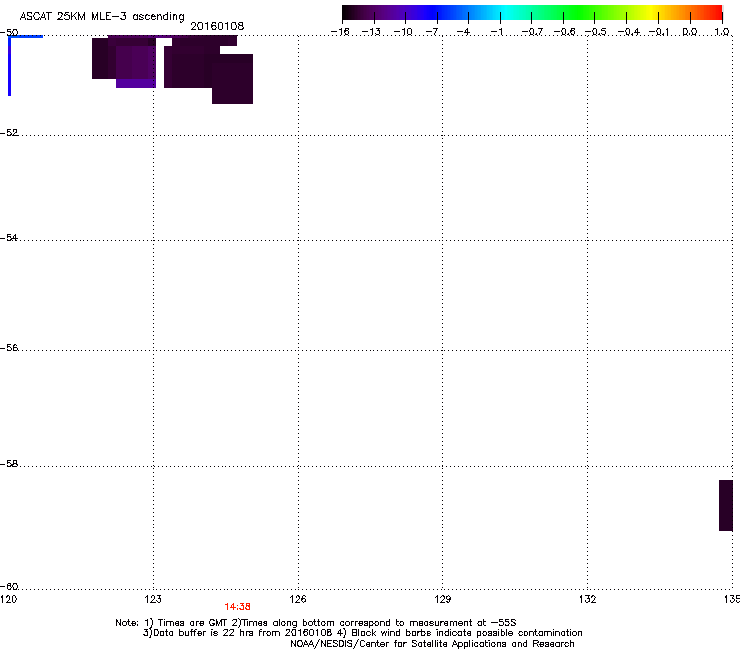This screenshot has width=740, height=650.
Task: Click the 0.0 color bar label
Action: pyautogui.click(x=690, y=32)
